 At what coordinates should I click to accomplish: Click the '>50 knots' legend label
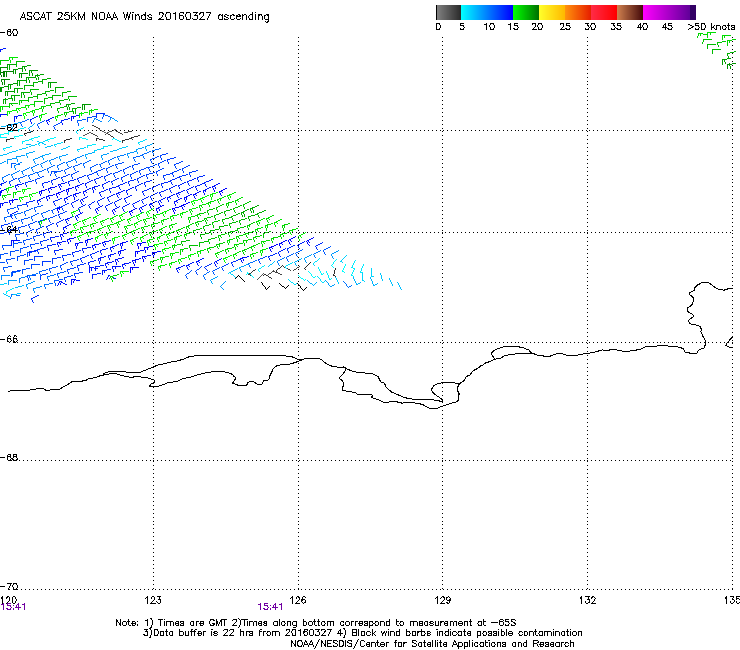click(x=711, y=27)
